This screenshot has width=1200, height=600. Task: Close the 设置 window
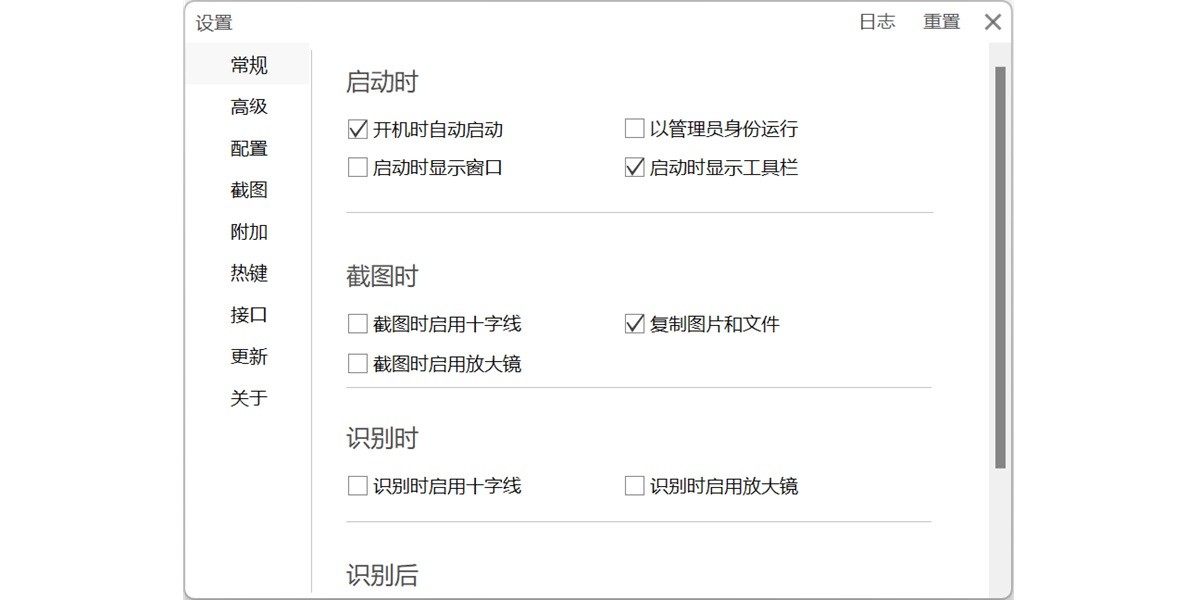tap(992, 22)
